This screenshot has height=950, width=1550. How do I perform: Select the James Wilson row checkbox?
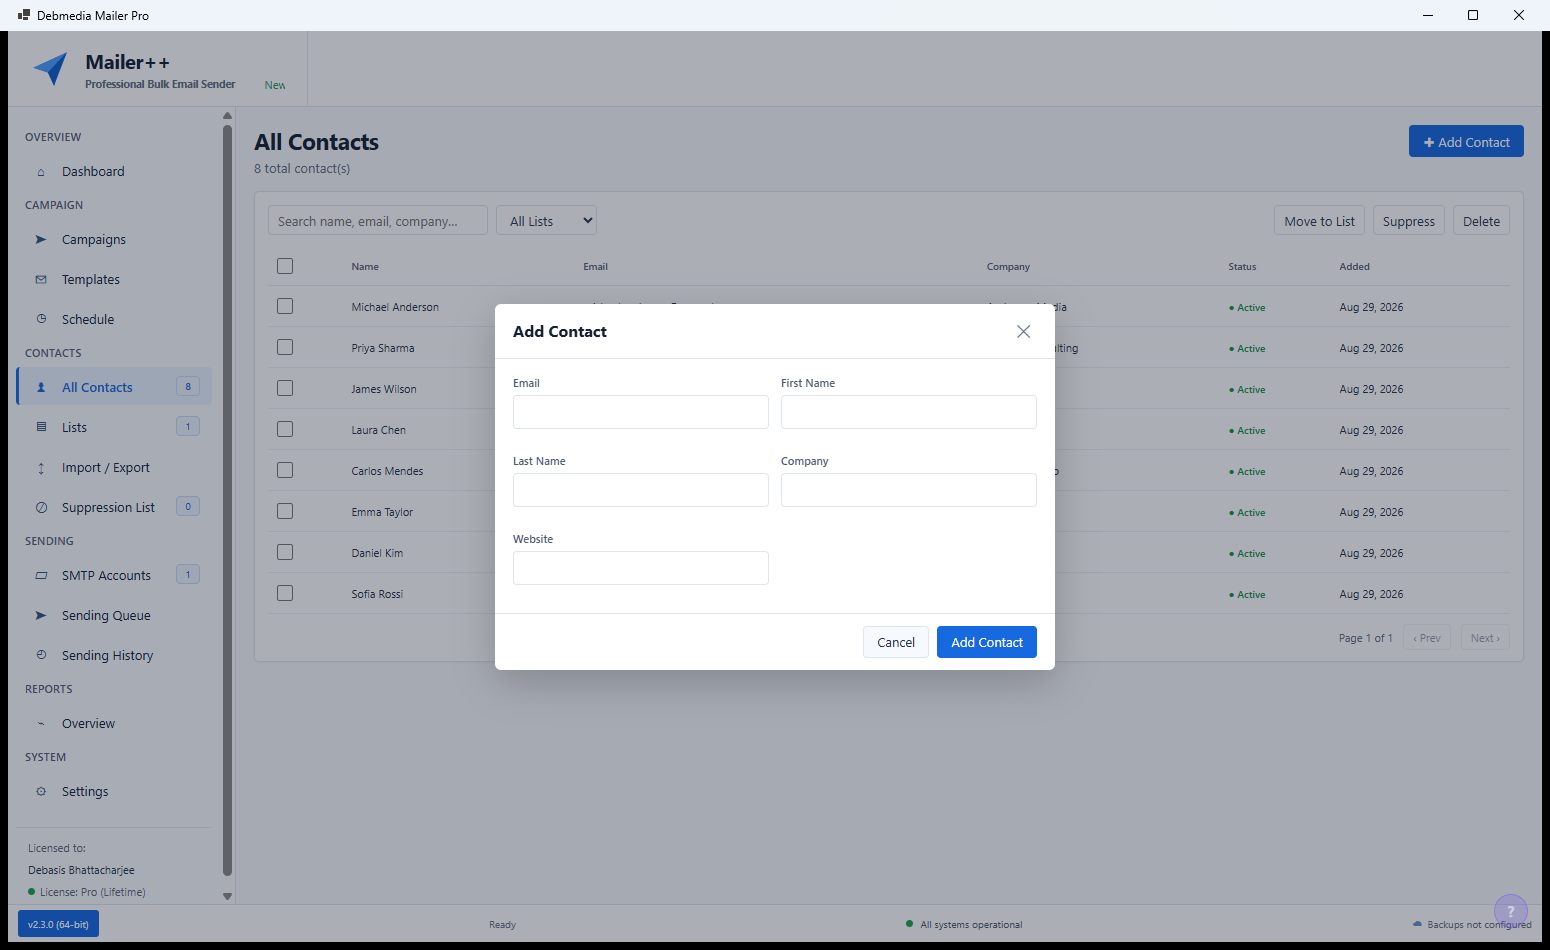click(285, 388)
